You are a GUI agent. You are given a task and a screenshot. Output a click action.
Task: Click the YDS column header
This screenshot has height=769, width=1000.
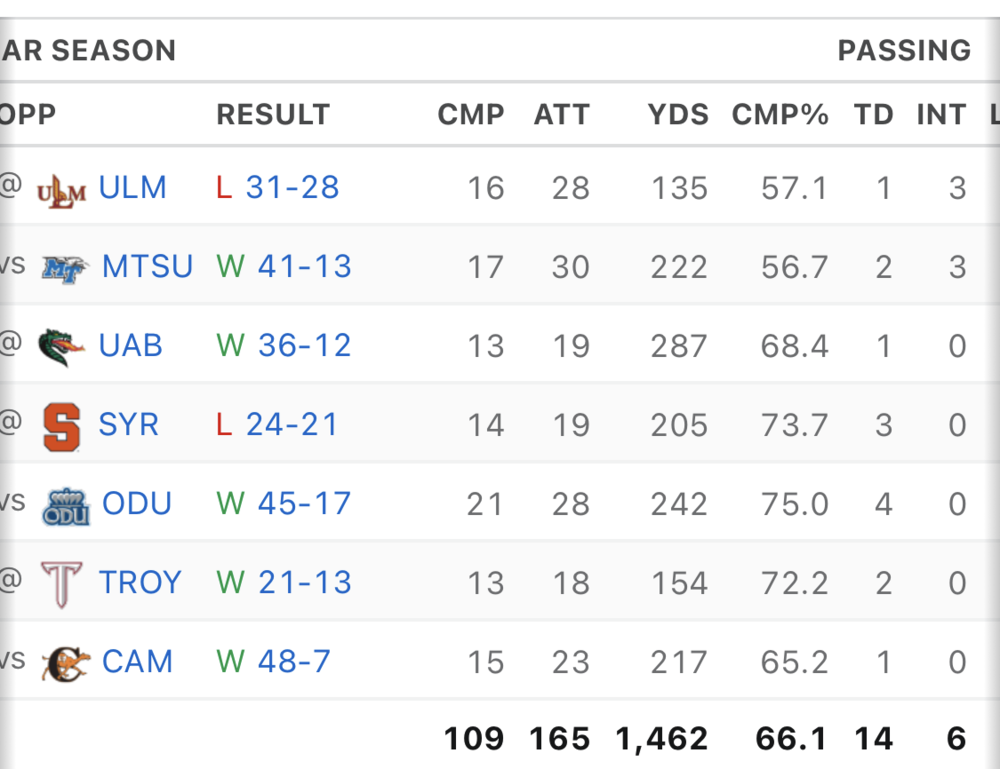pyautogui.click(x=677, y=115)
